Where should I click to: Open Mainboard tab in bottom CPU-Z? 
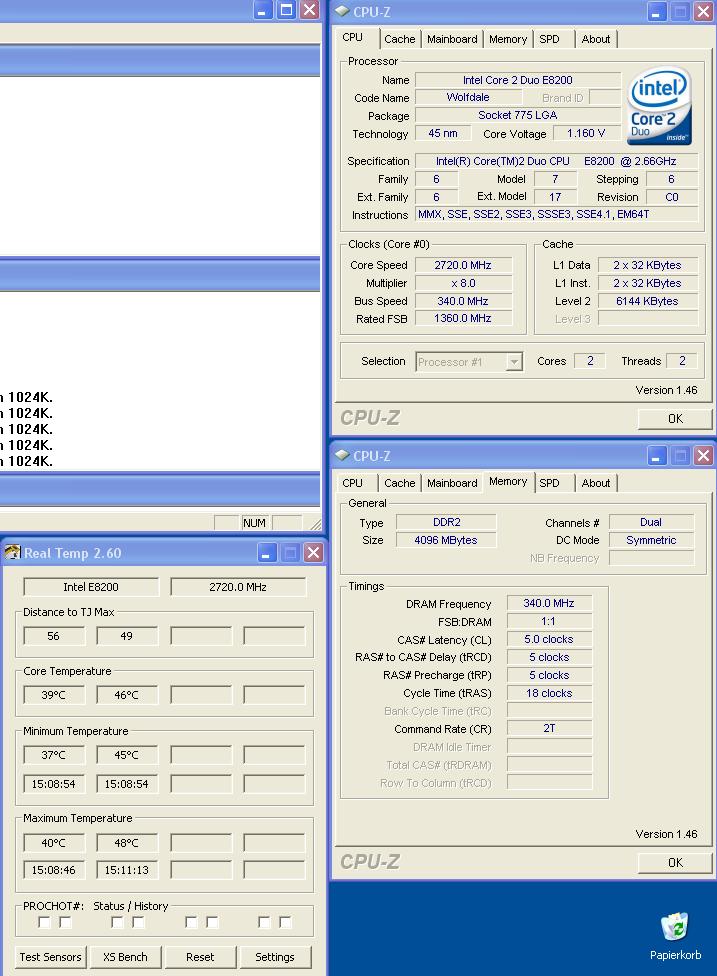pyautogui.click(x=452, y=483)
